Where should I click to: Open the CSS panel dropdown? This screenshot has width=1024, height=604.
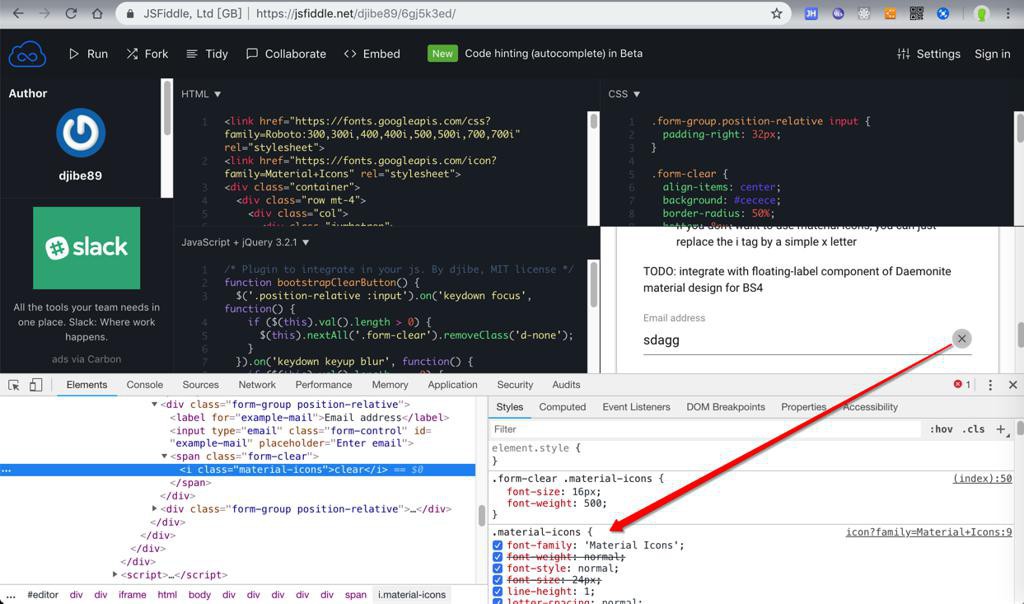624,94
